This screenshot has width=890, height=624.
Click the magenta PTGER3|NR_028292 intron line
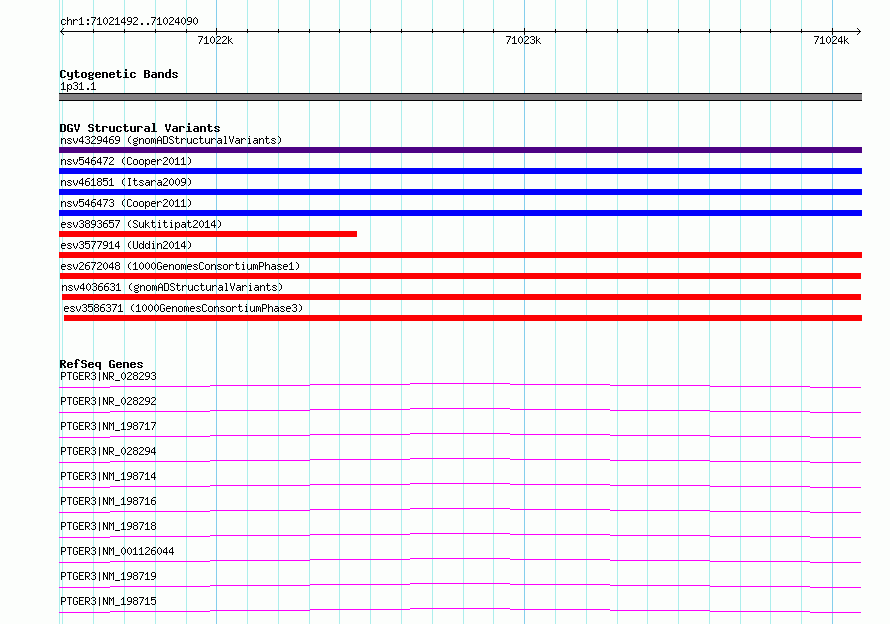[460, 411]
